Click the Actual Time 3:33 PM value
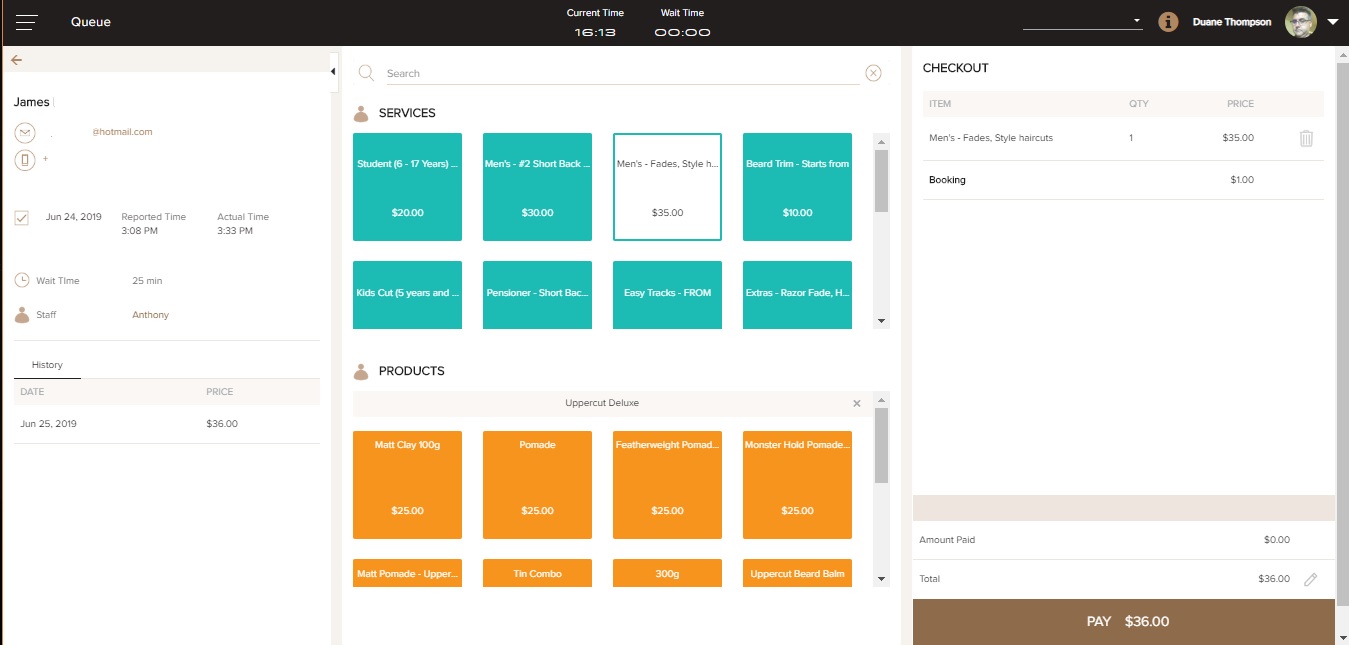 235,231
